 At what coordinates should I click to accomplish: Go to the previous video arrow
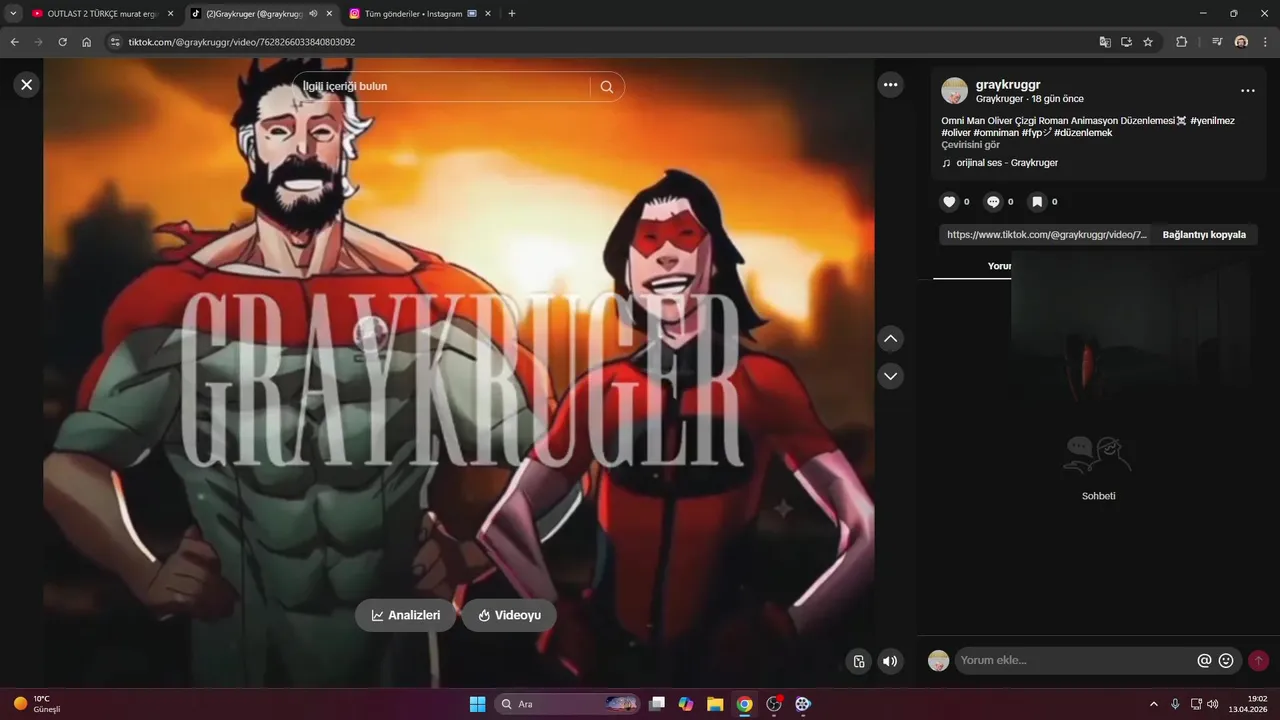point(890,339)
